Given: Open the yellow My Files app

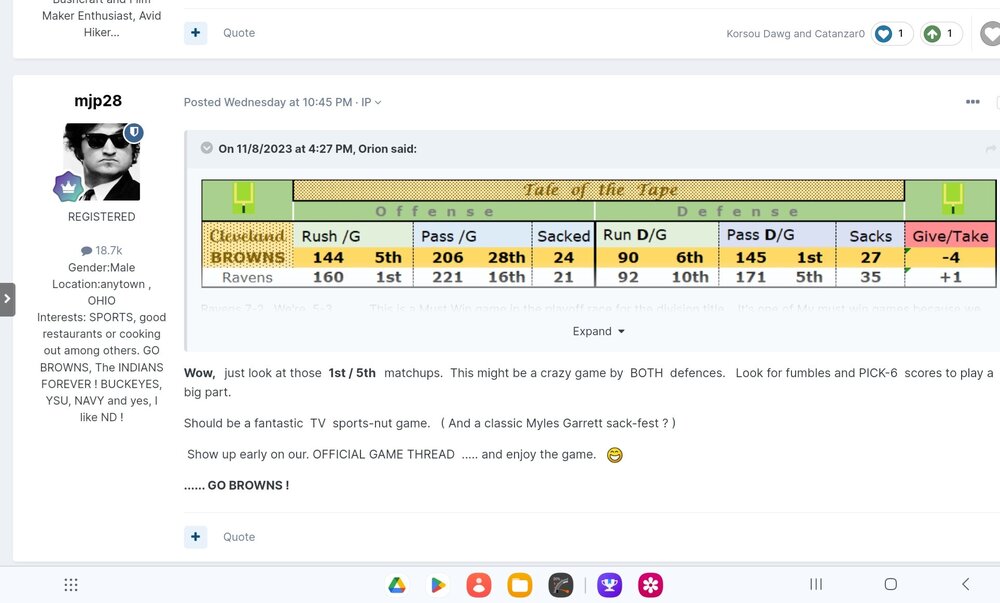Looking at the screenshot, I should coord(520,585).
